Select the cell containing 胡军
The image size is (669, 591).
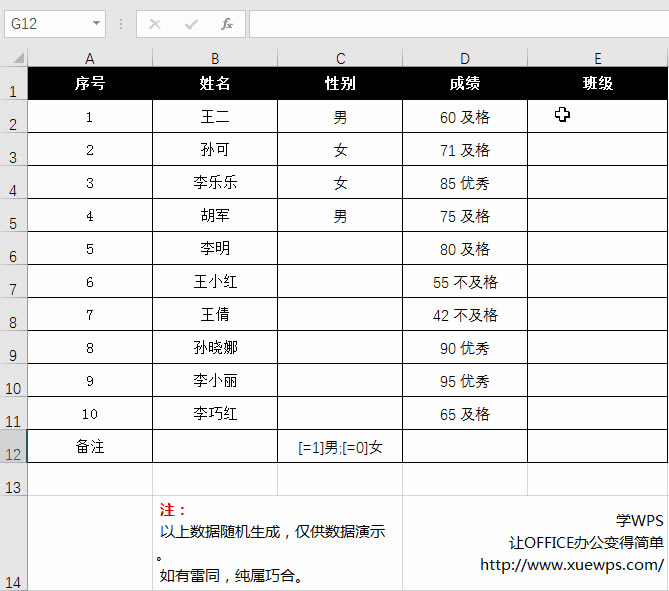215,215
